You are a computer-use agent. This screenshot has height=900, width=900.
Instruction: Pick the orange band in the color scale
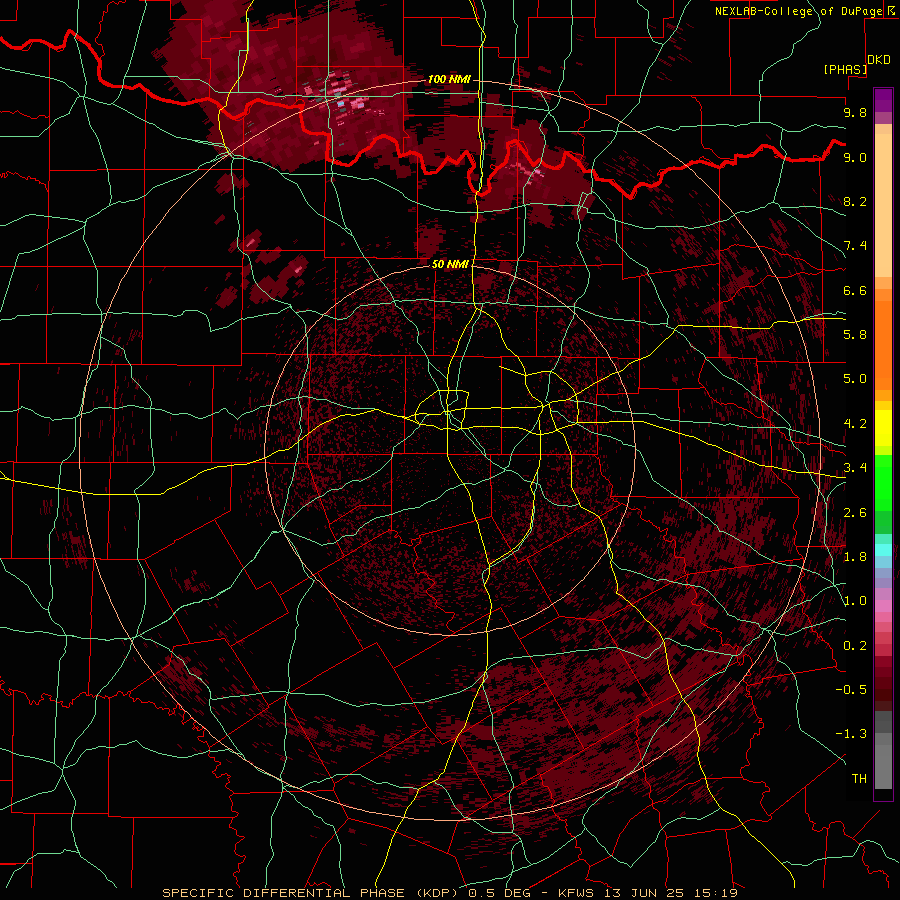click(883, 346)
